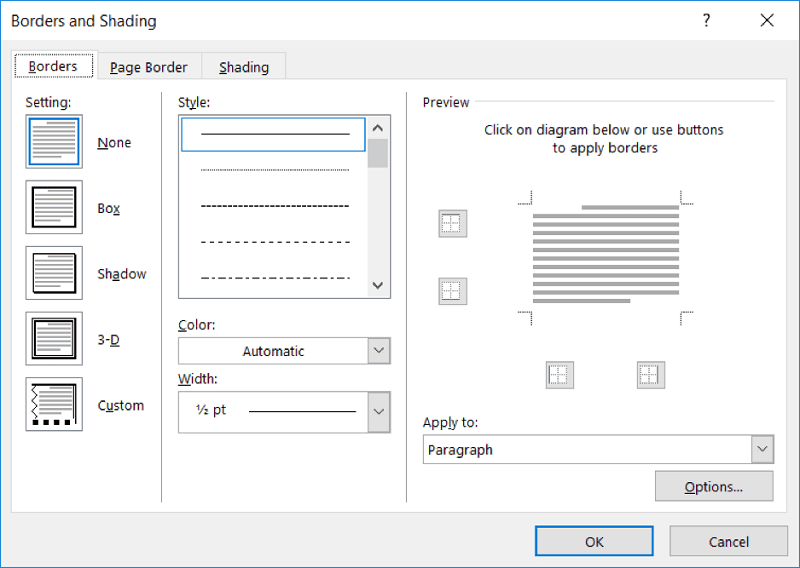Click the Options... button

pyautogui.click(x=713, y=487)
